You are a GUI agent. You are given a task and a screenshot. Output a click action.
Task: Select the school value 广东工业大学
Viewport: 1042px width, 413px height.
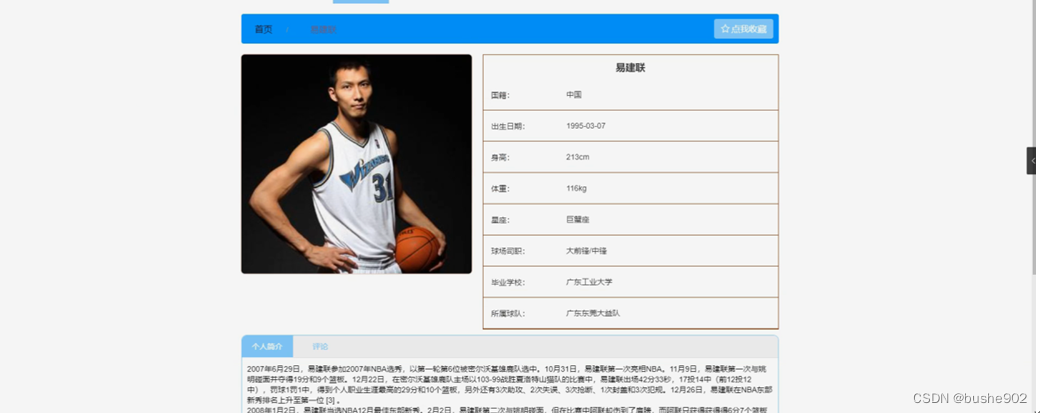click(589, 282)
